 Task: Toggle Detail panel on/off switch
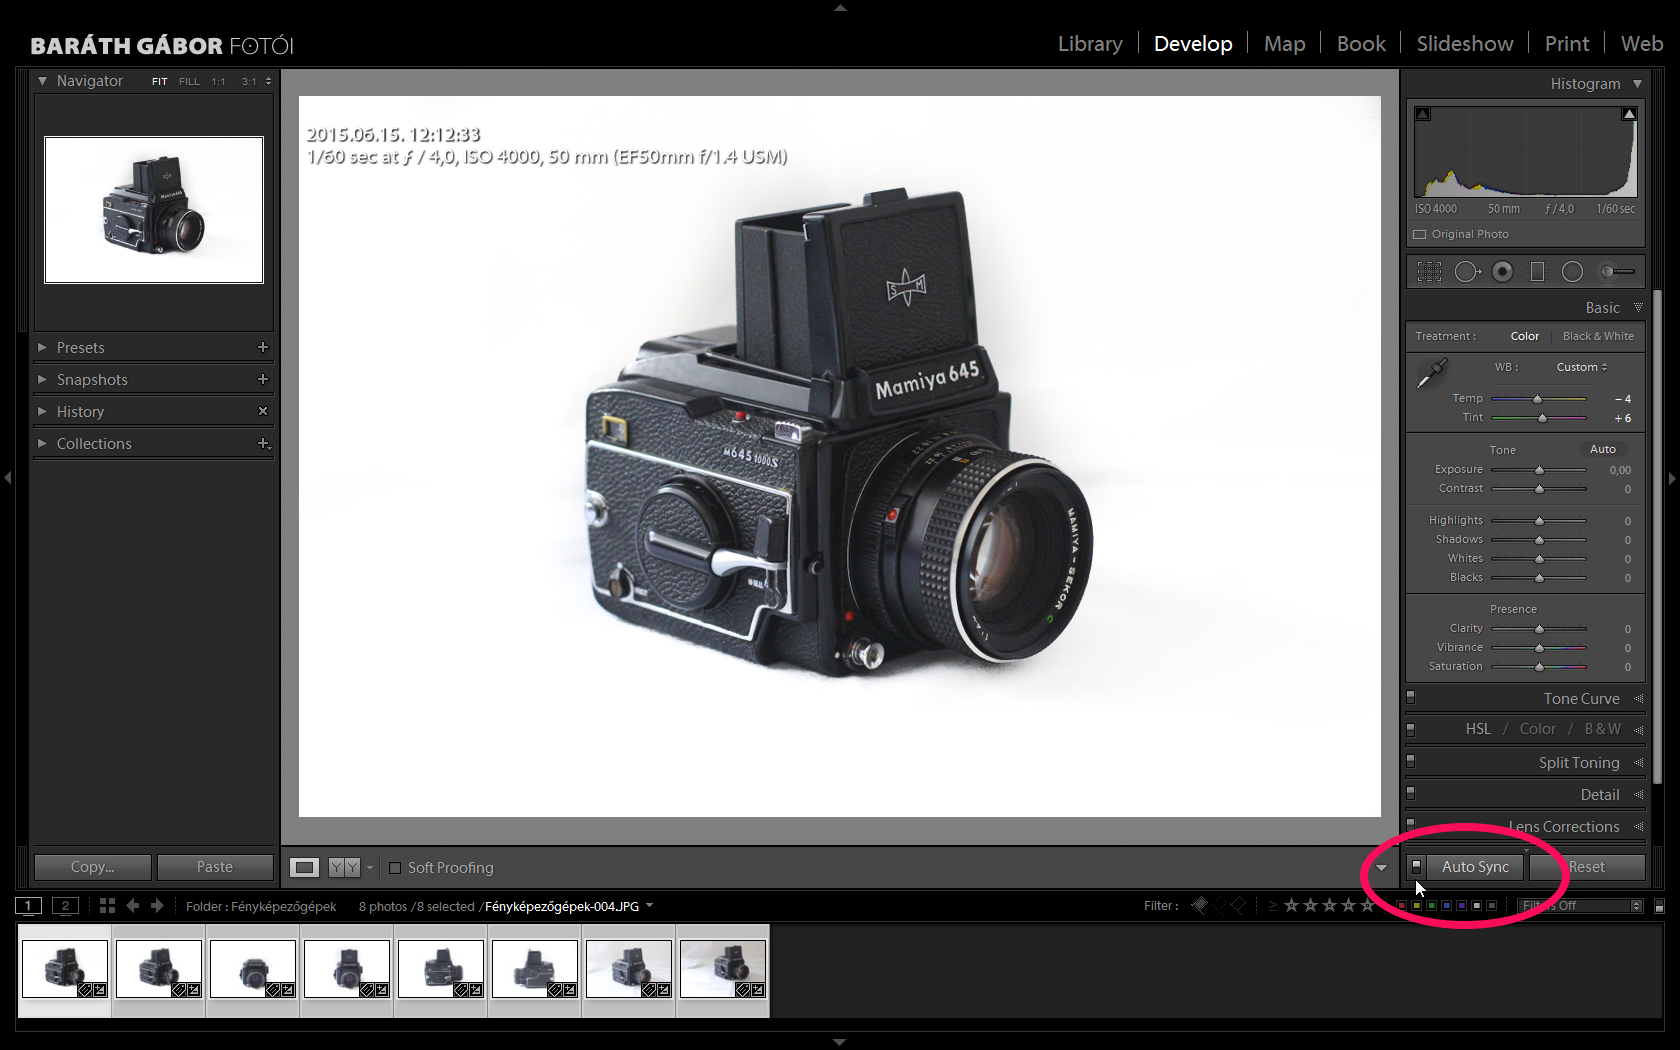click(x=1411, y=793)
